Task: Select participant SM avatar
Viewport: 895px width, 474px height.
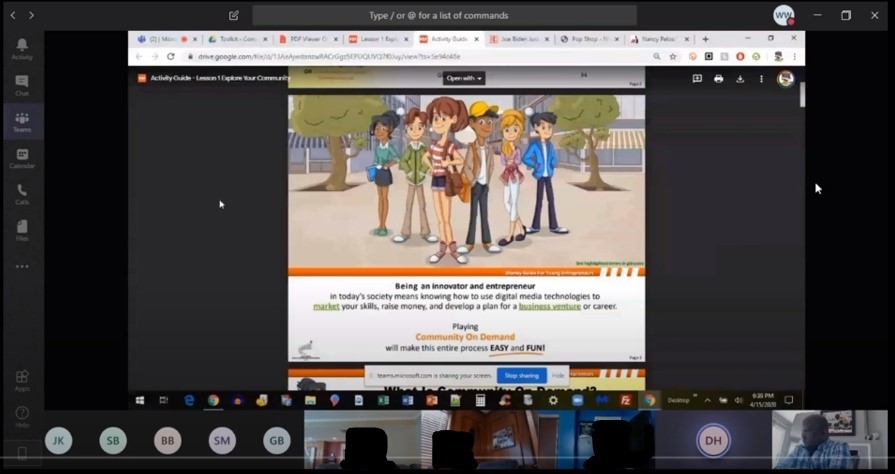Action: click(x=221, y=440)
